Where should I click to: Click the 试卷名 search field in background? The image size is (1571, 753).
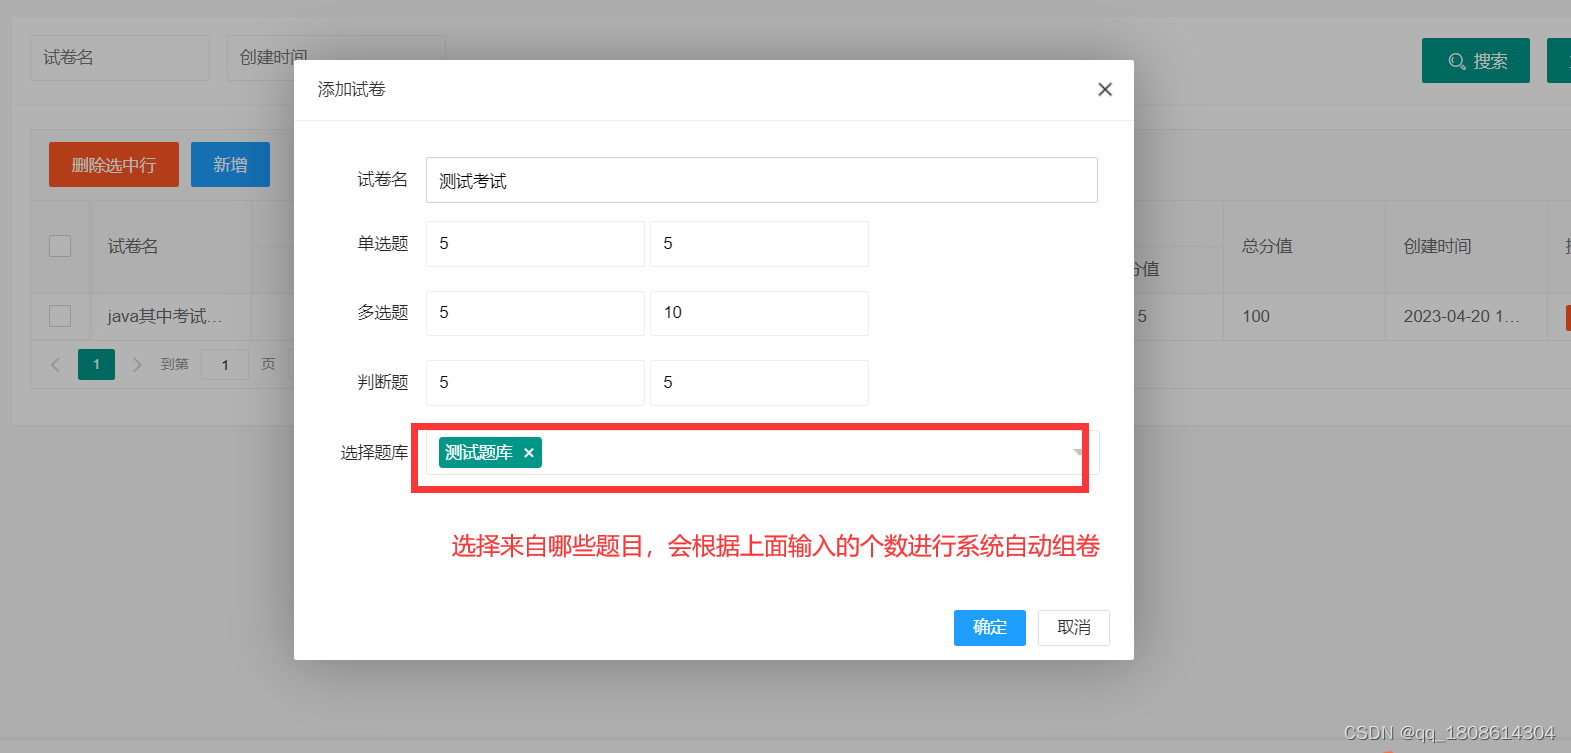click(120, 58)
